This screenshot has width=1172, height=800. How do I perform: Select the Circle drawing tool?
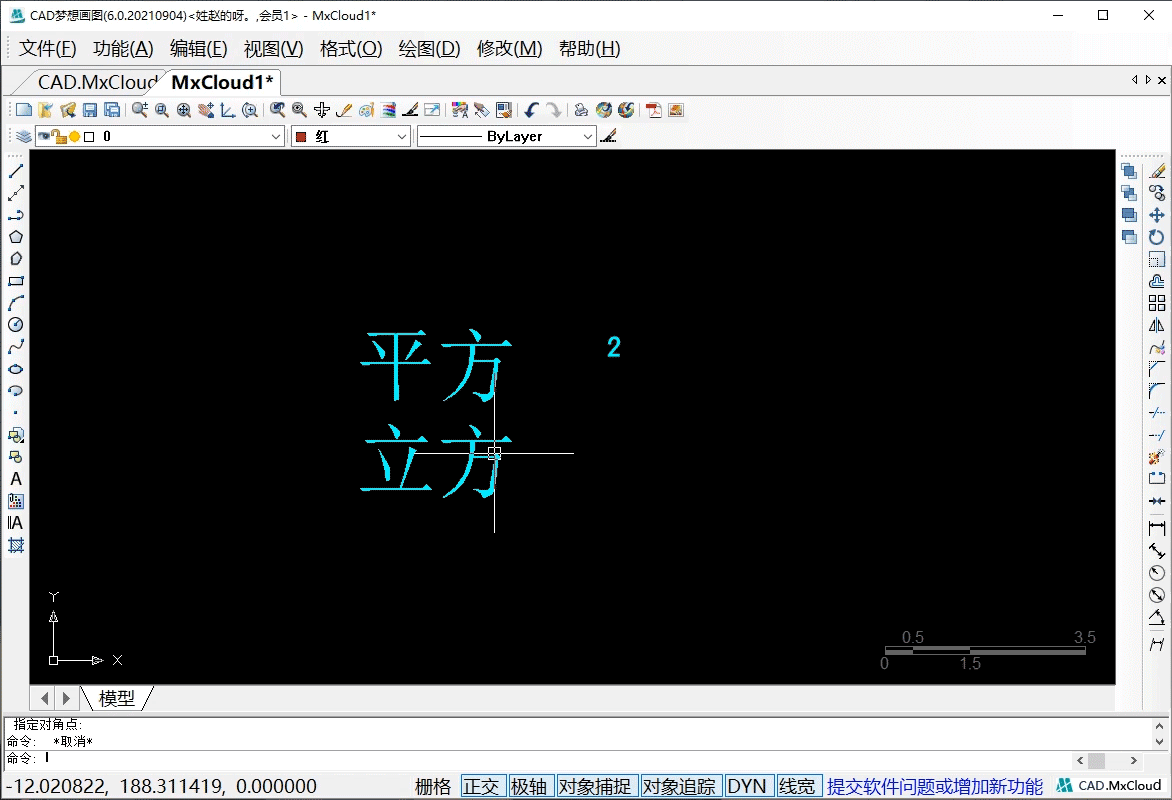click(x=16, y=324)
